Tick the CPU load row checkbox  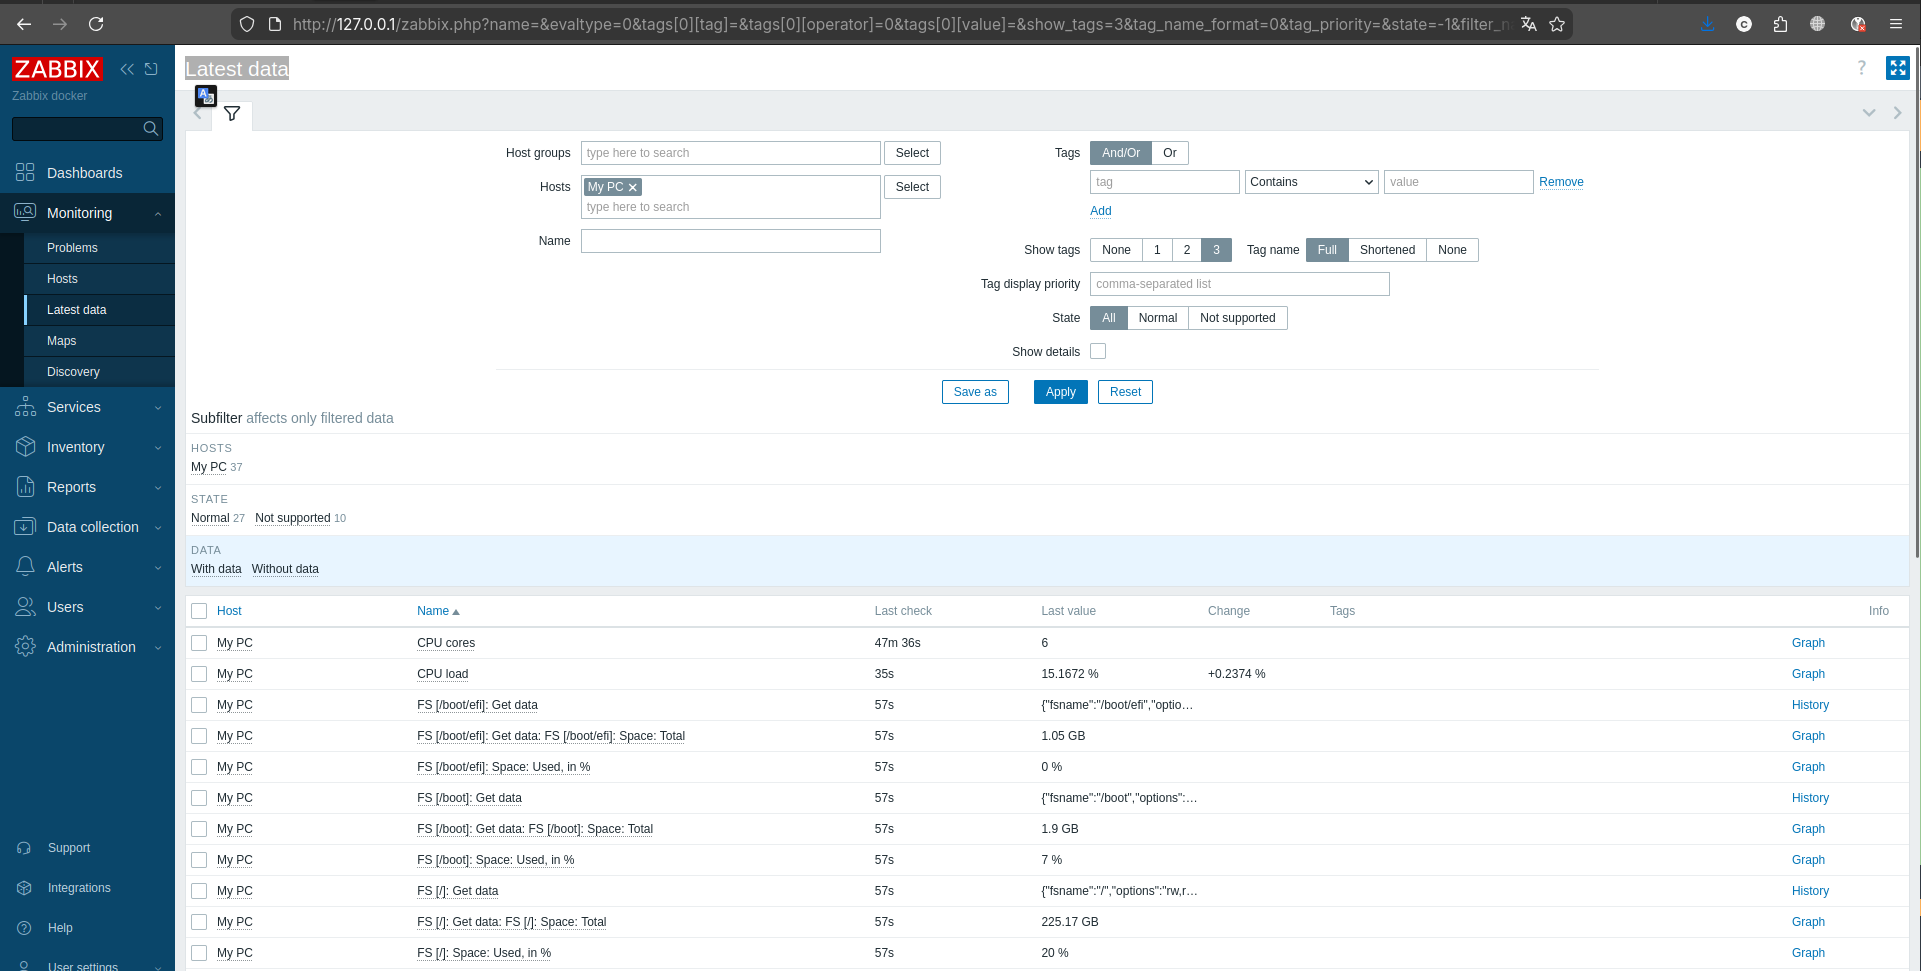(x=199, y=674)
